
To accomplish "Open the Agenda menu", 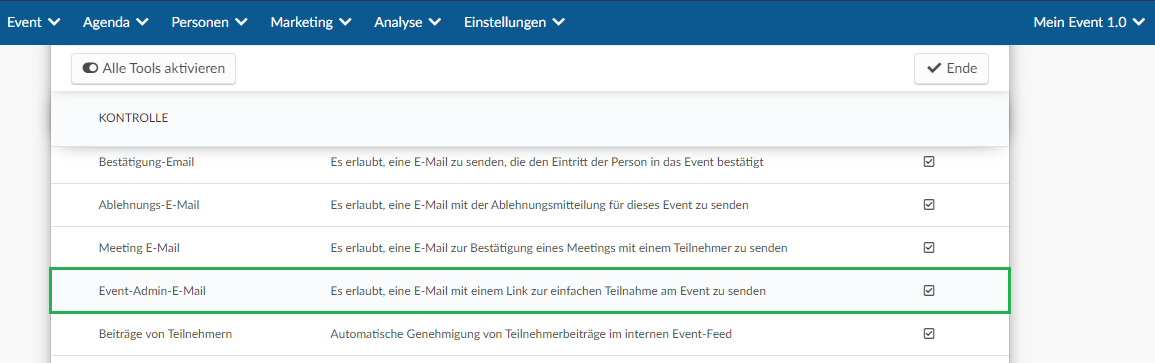I will [116, 22].
